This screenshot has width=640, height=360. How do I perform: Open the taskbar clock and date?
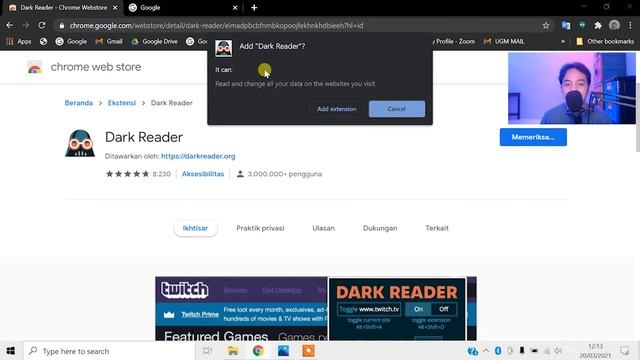coord(595,351)
